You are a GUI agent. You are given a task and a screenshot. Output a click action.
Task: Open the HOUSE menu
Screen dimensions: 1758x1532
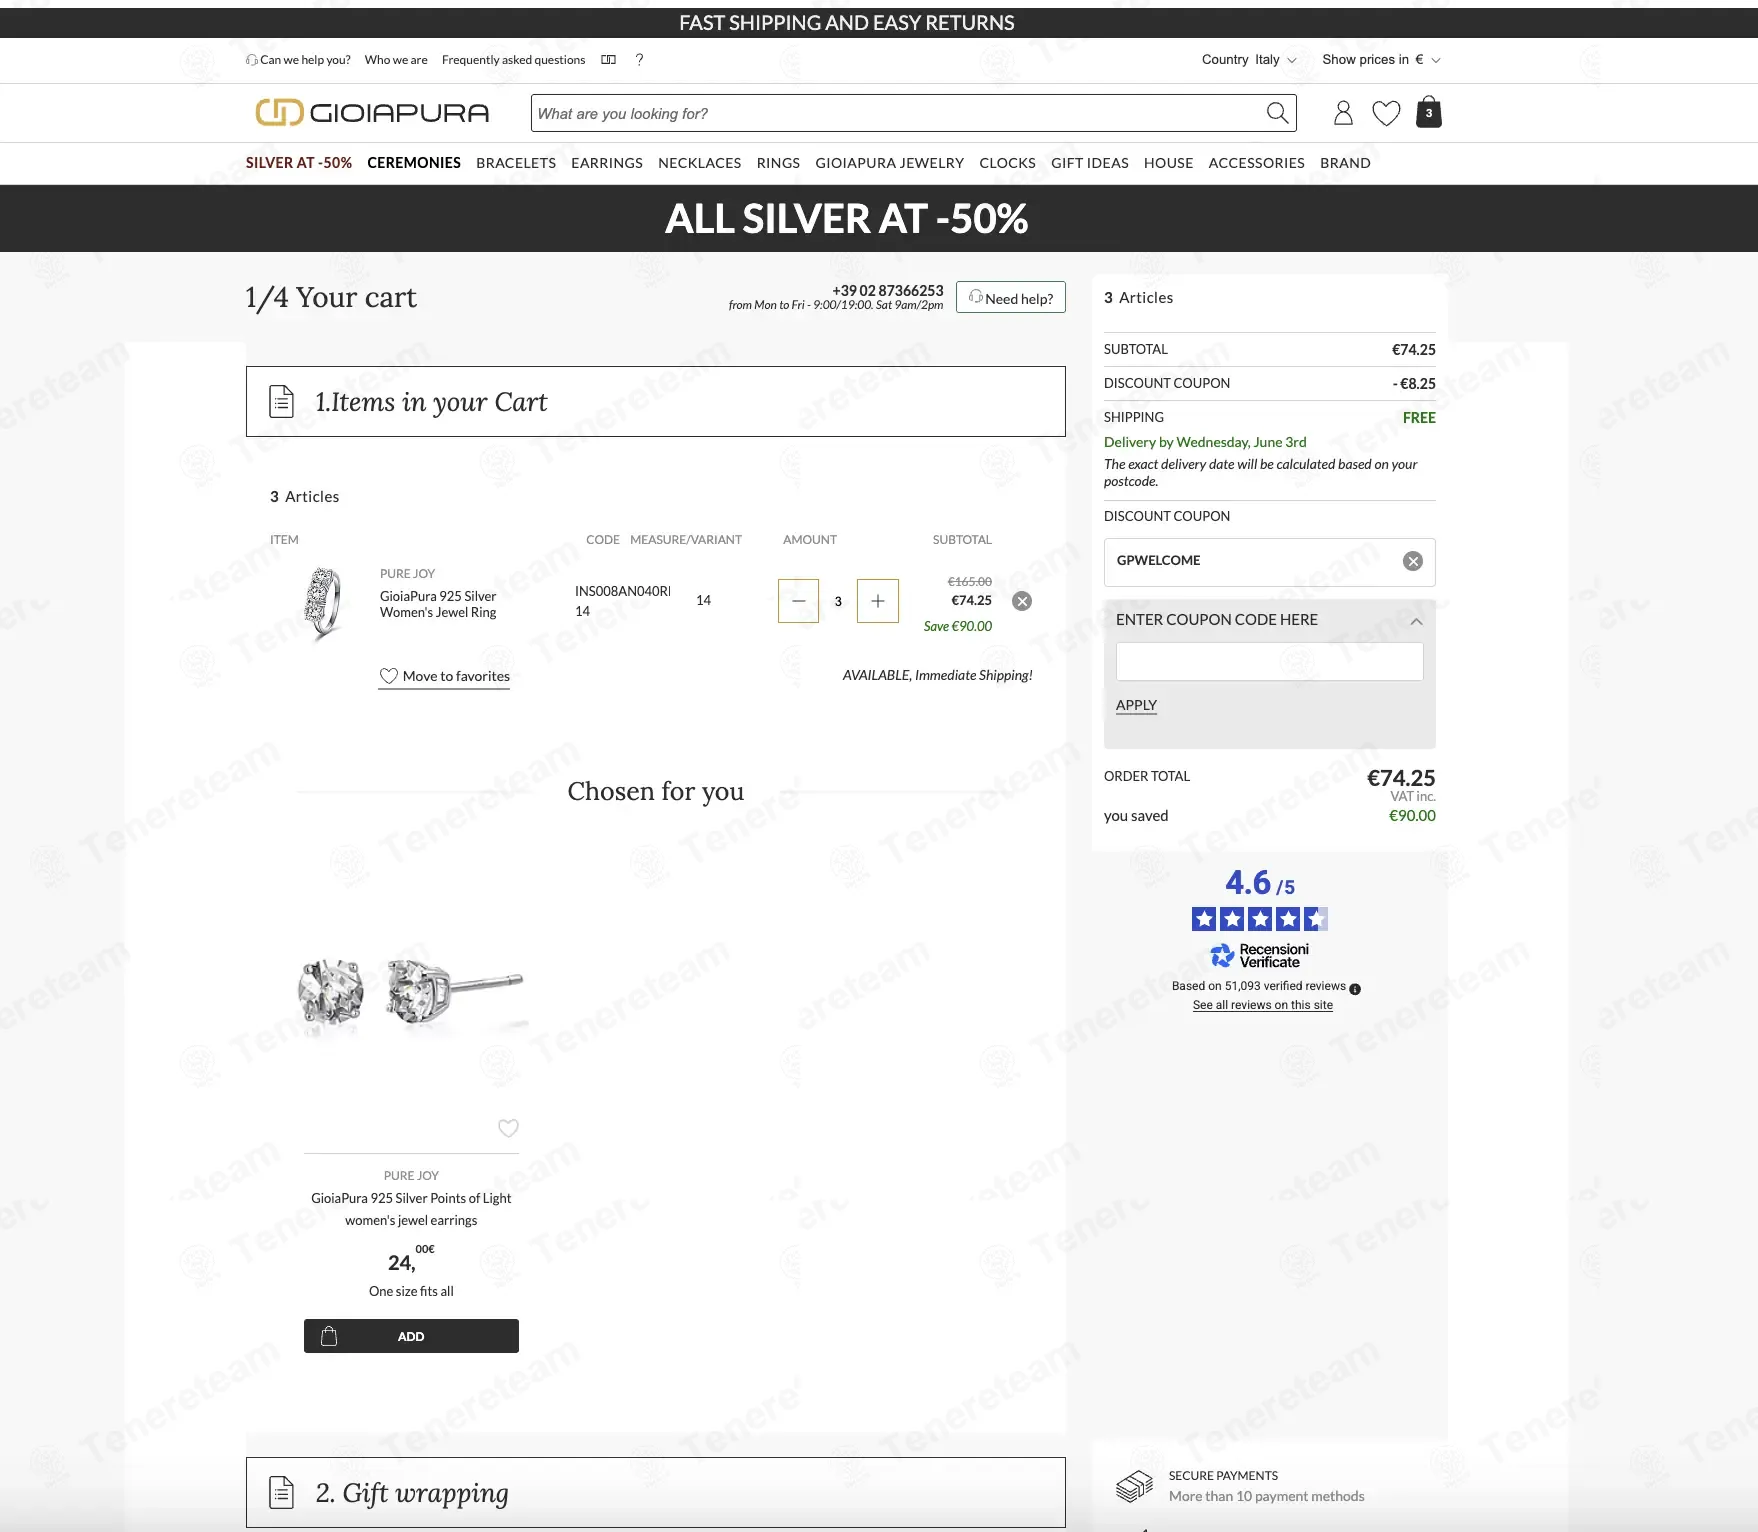[x=1169, y=163]
